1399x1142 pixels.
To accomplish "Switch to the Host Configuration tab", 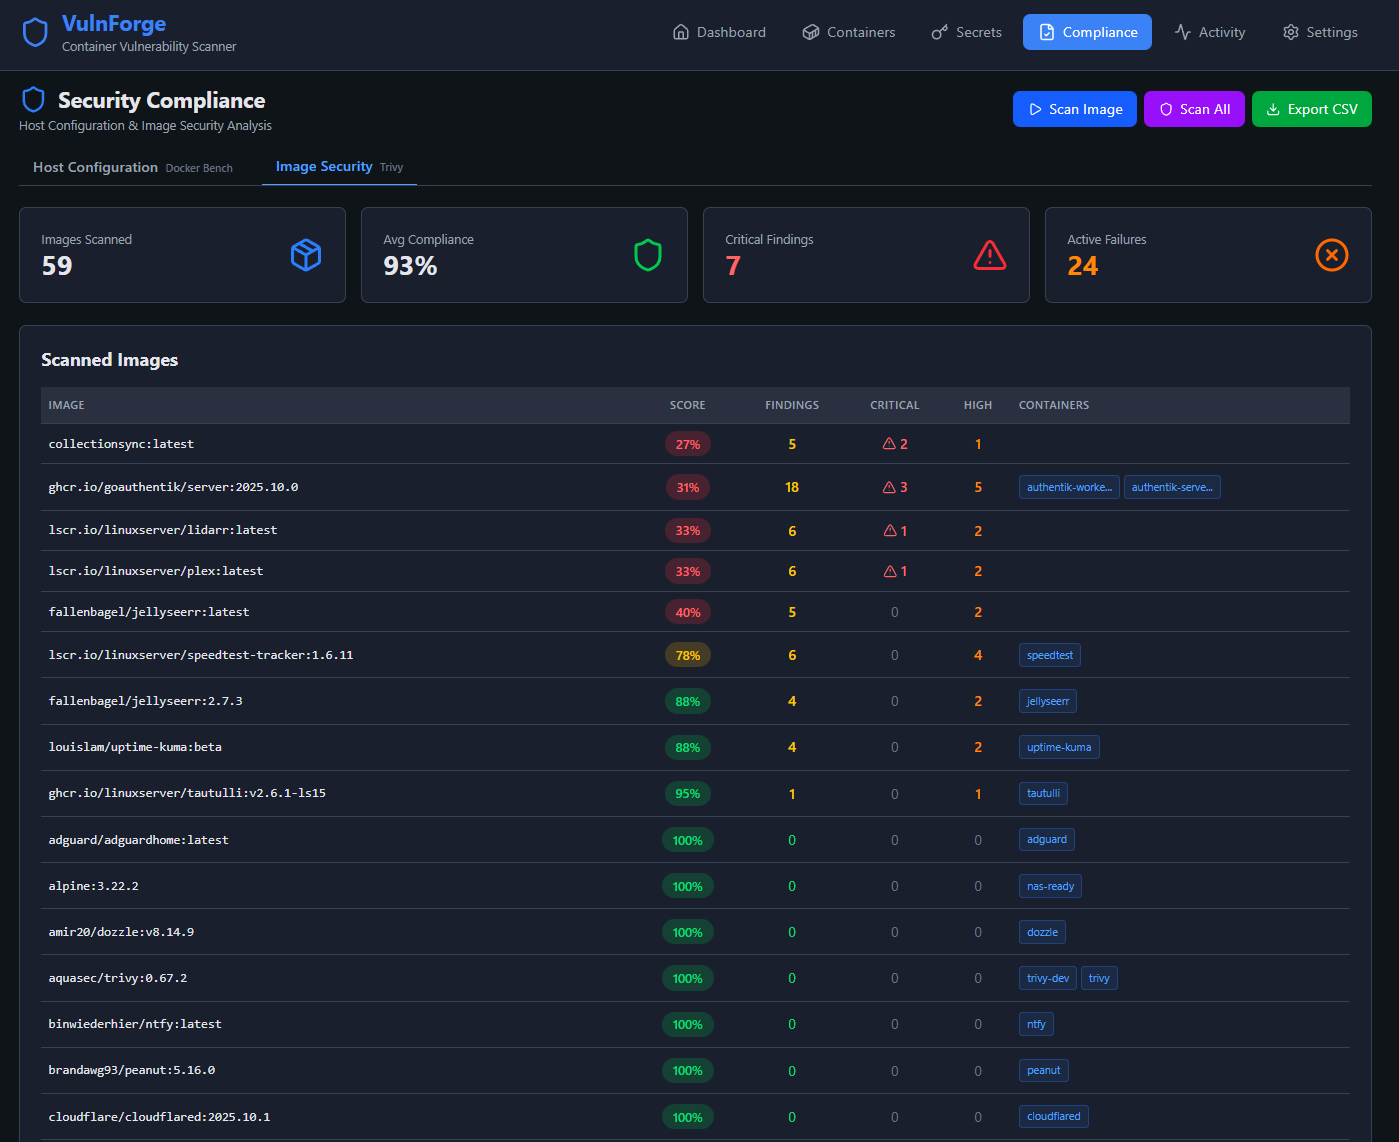I will pos(132,167).
